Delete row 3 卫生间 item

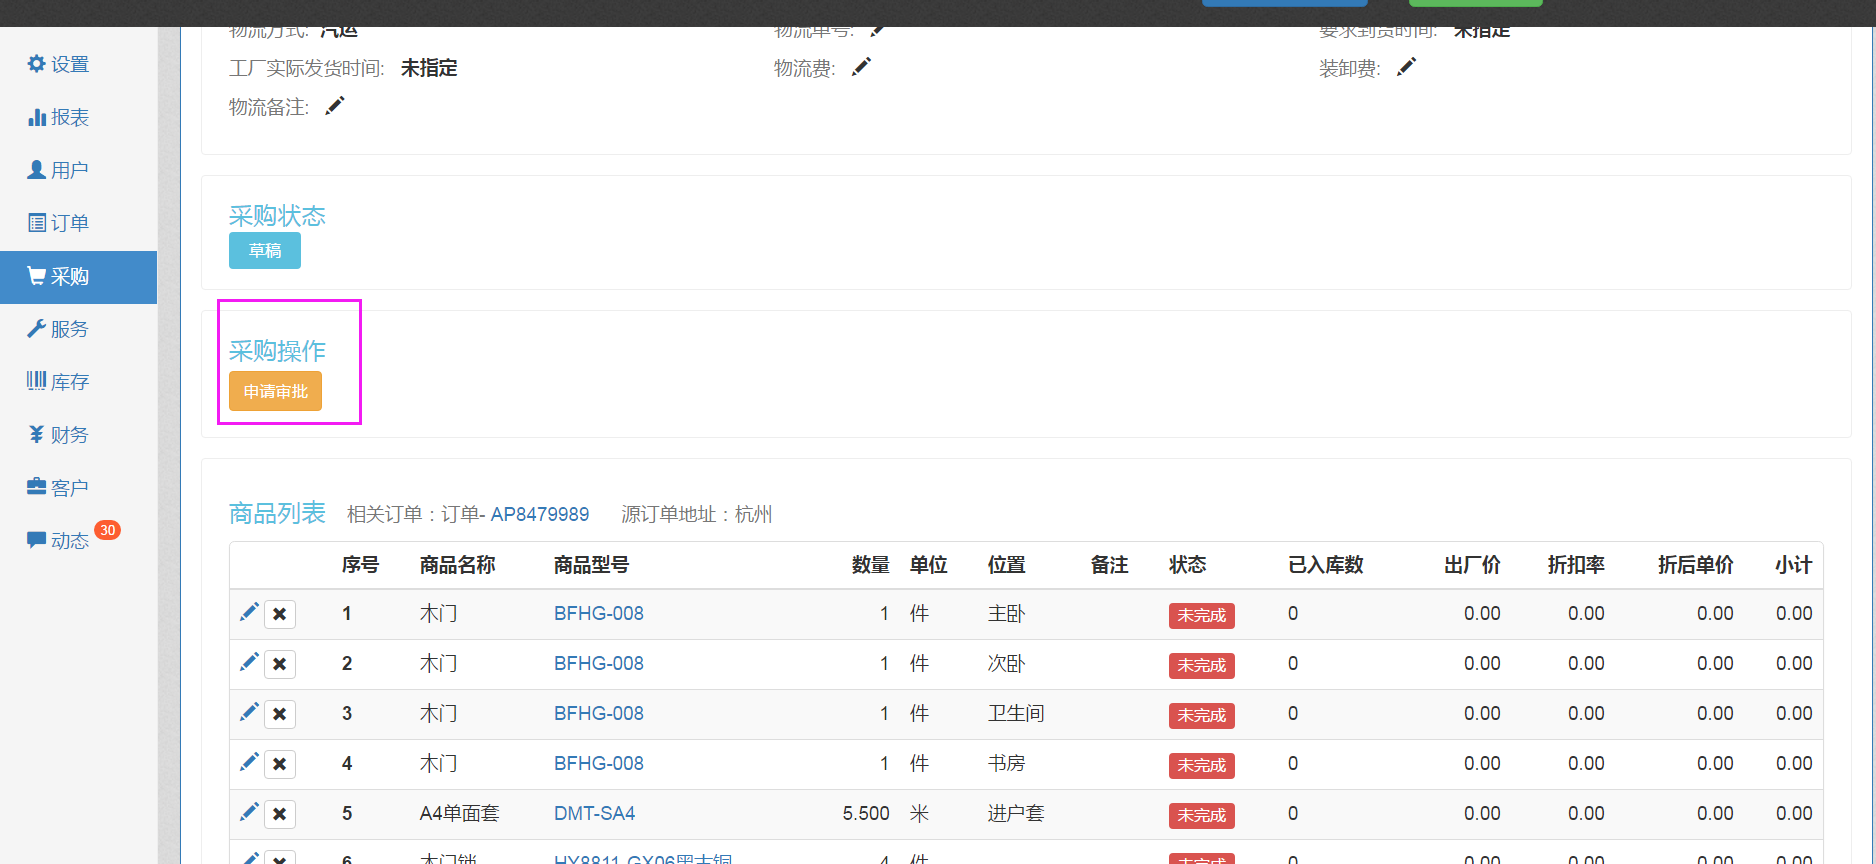click(x=280, y=714)
